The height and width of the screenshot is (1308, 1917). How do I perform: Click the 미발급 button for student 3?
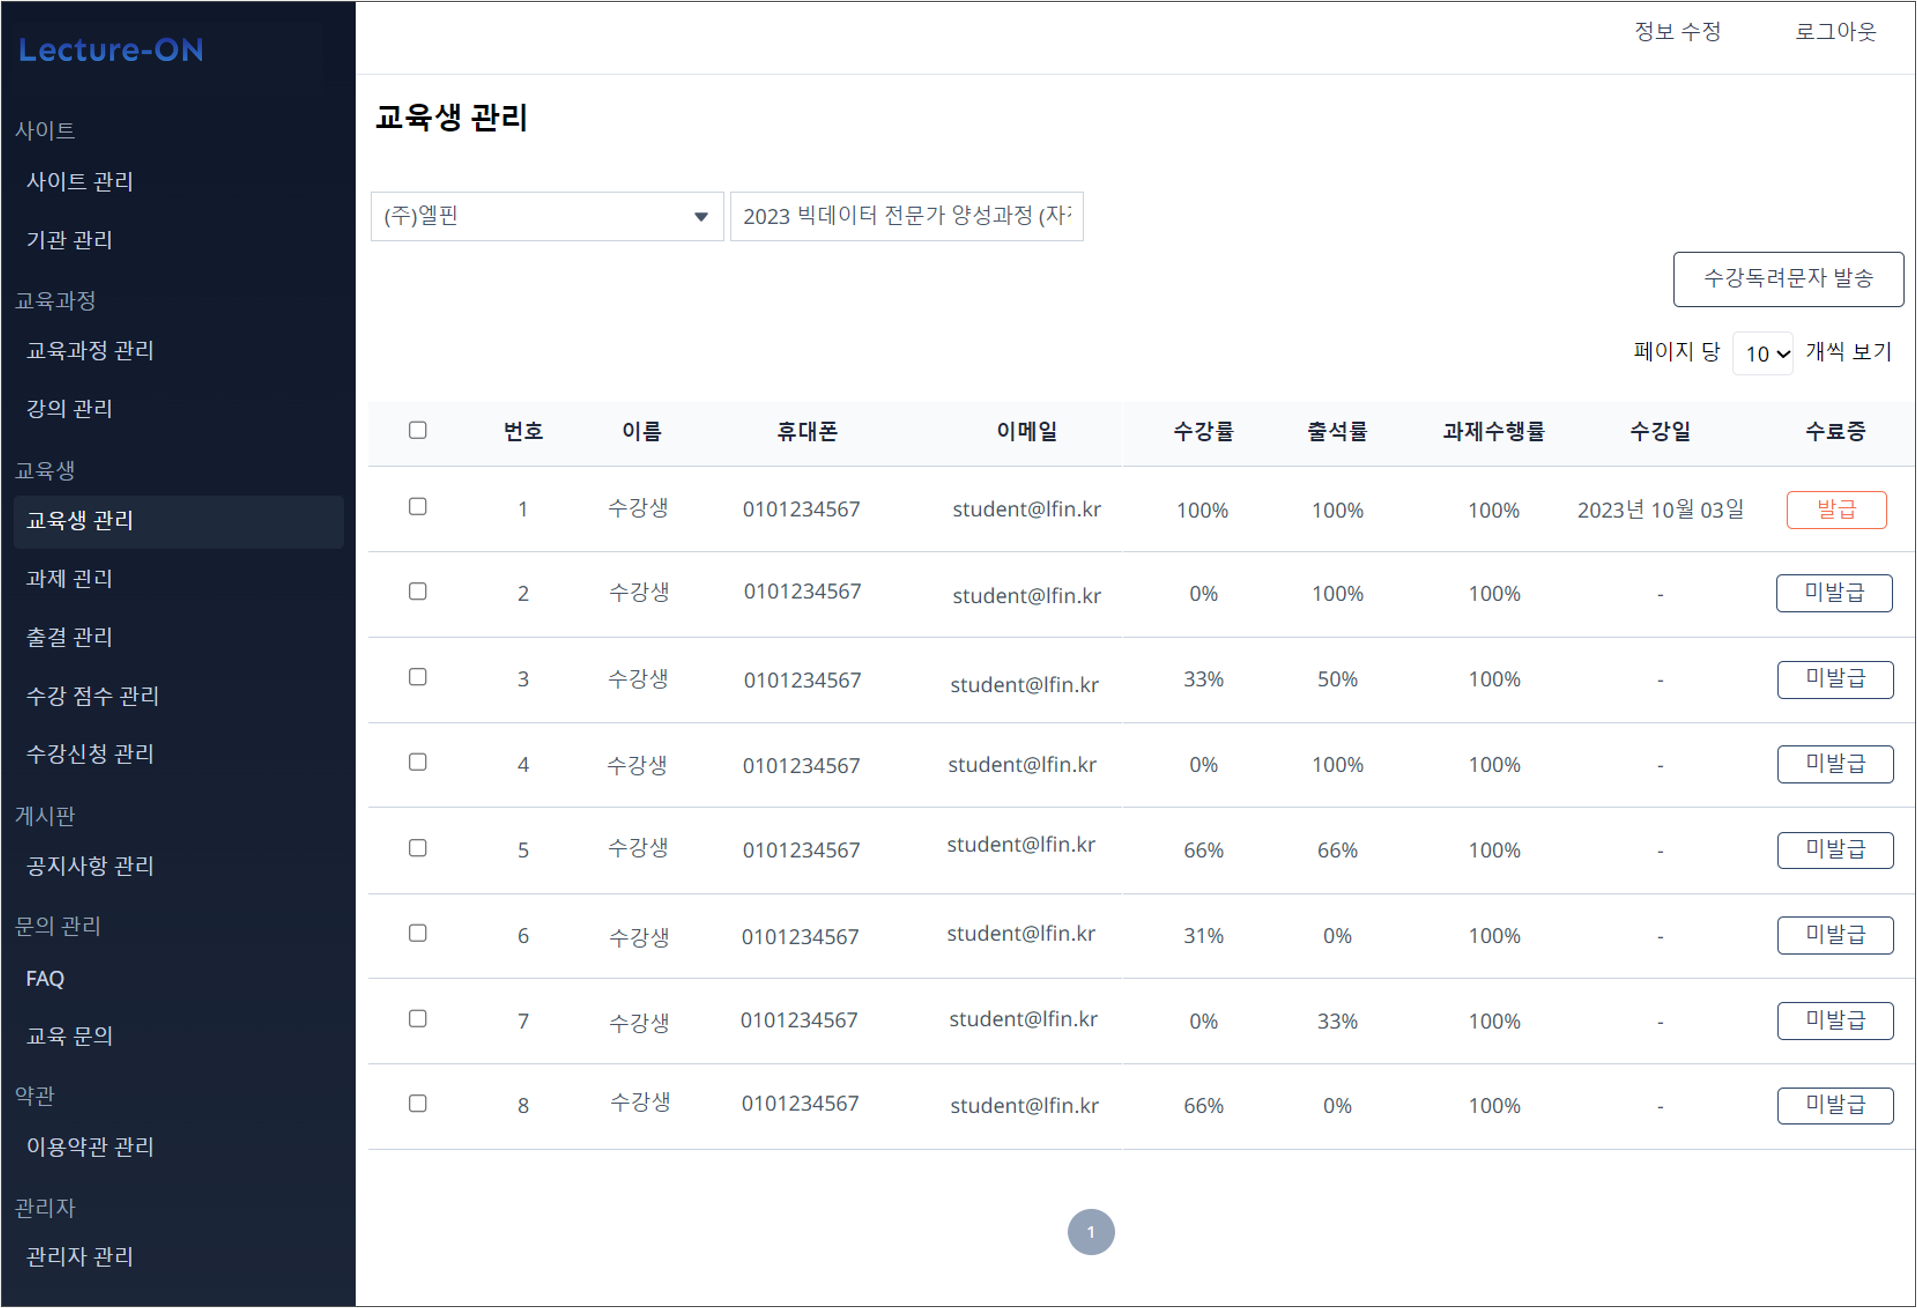(1835, 679)
